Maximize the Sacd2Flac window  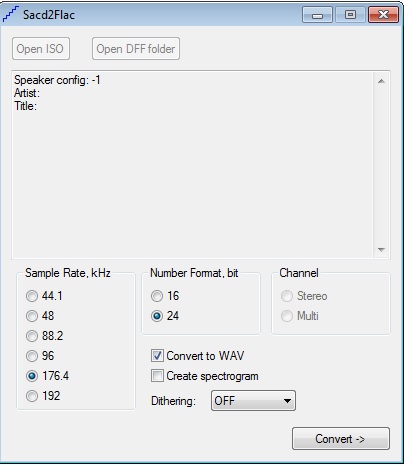350,15
